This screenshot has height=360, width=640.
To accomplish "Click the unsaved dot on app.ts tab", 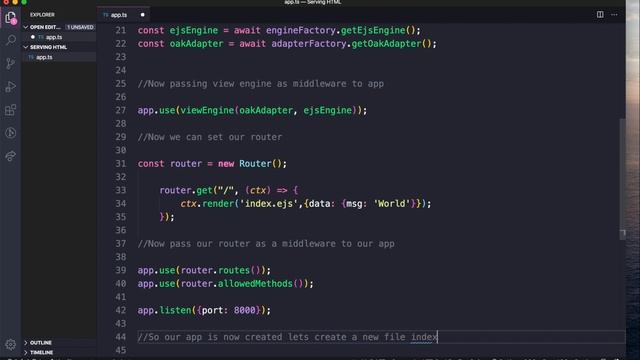I will 142,15.
